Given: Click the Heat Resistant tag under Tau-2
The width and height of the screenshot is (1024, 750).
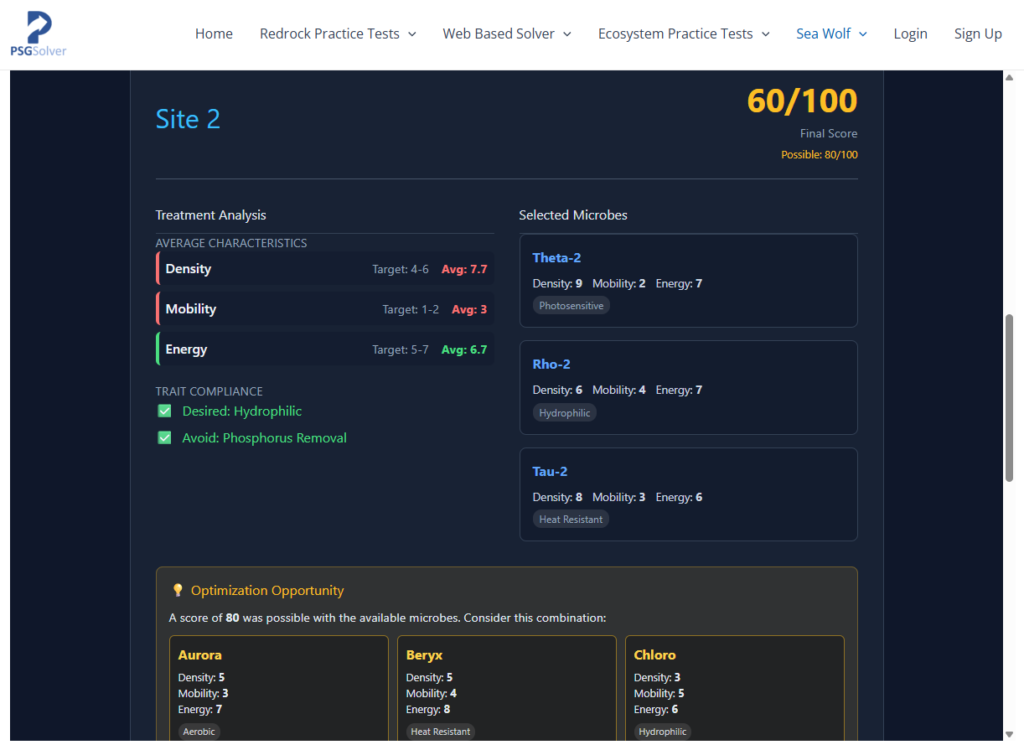Looking at the screenshot, I should [x=571, y=520].
